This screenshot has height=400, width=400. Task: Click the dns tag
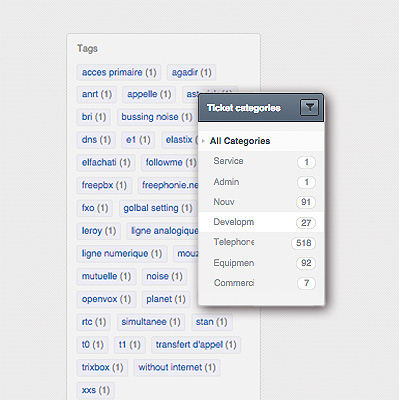point(96,140)
